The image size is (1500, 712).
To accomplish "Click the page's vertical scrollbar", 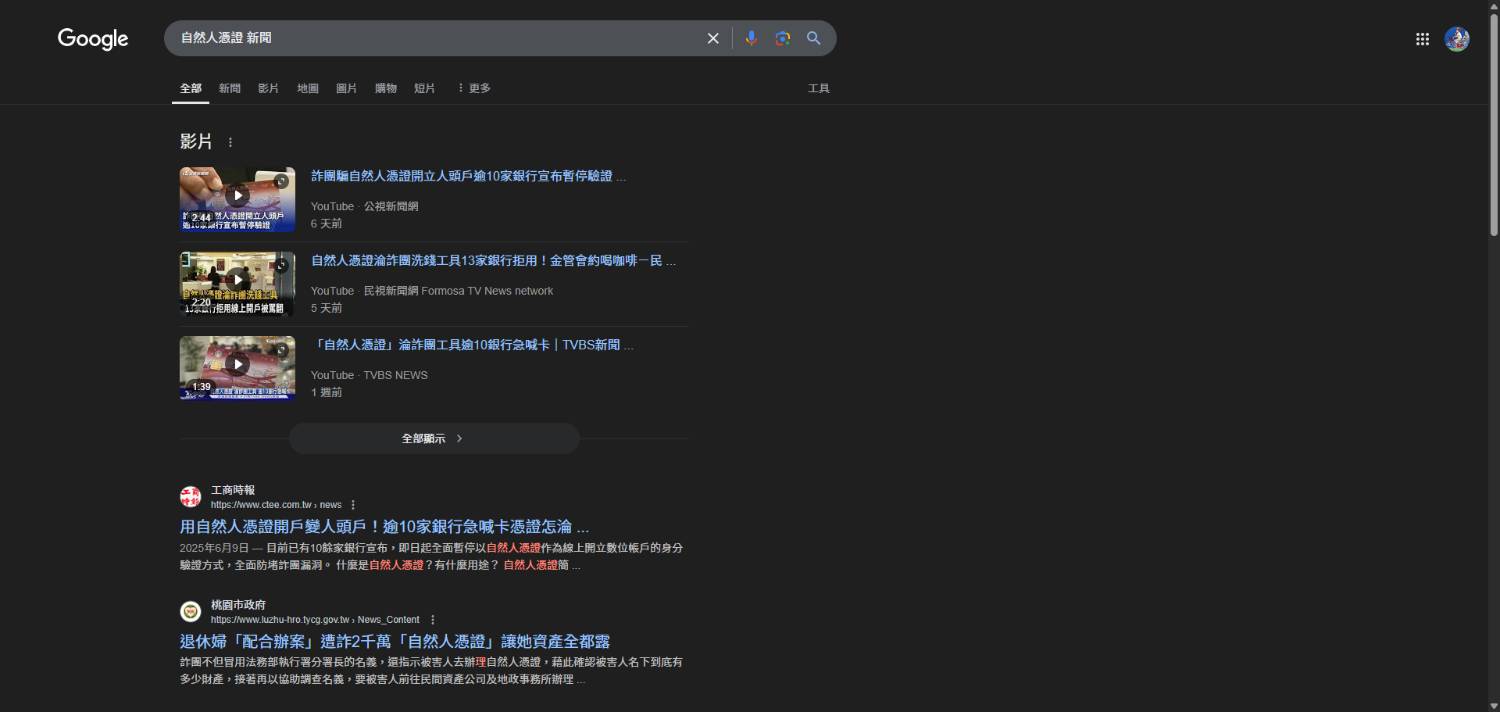I will (x=1494, y=125).
